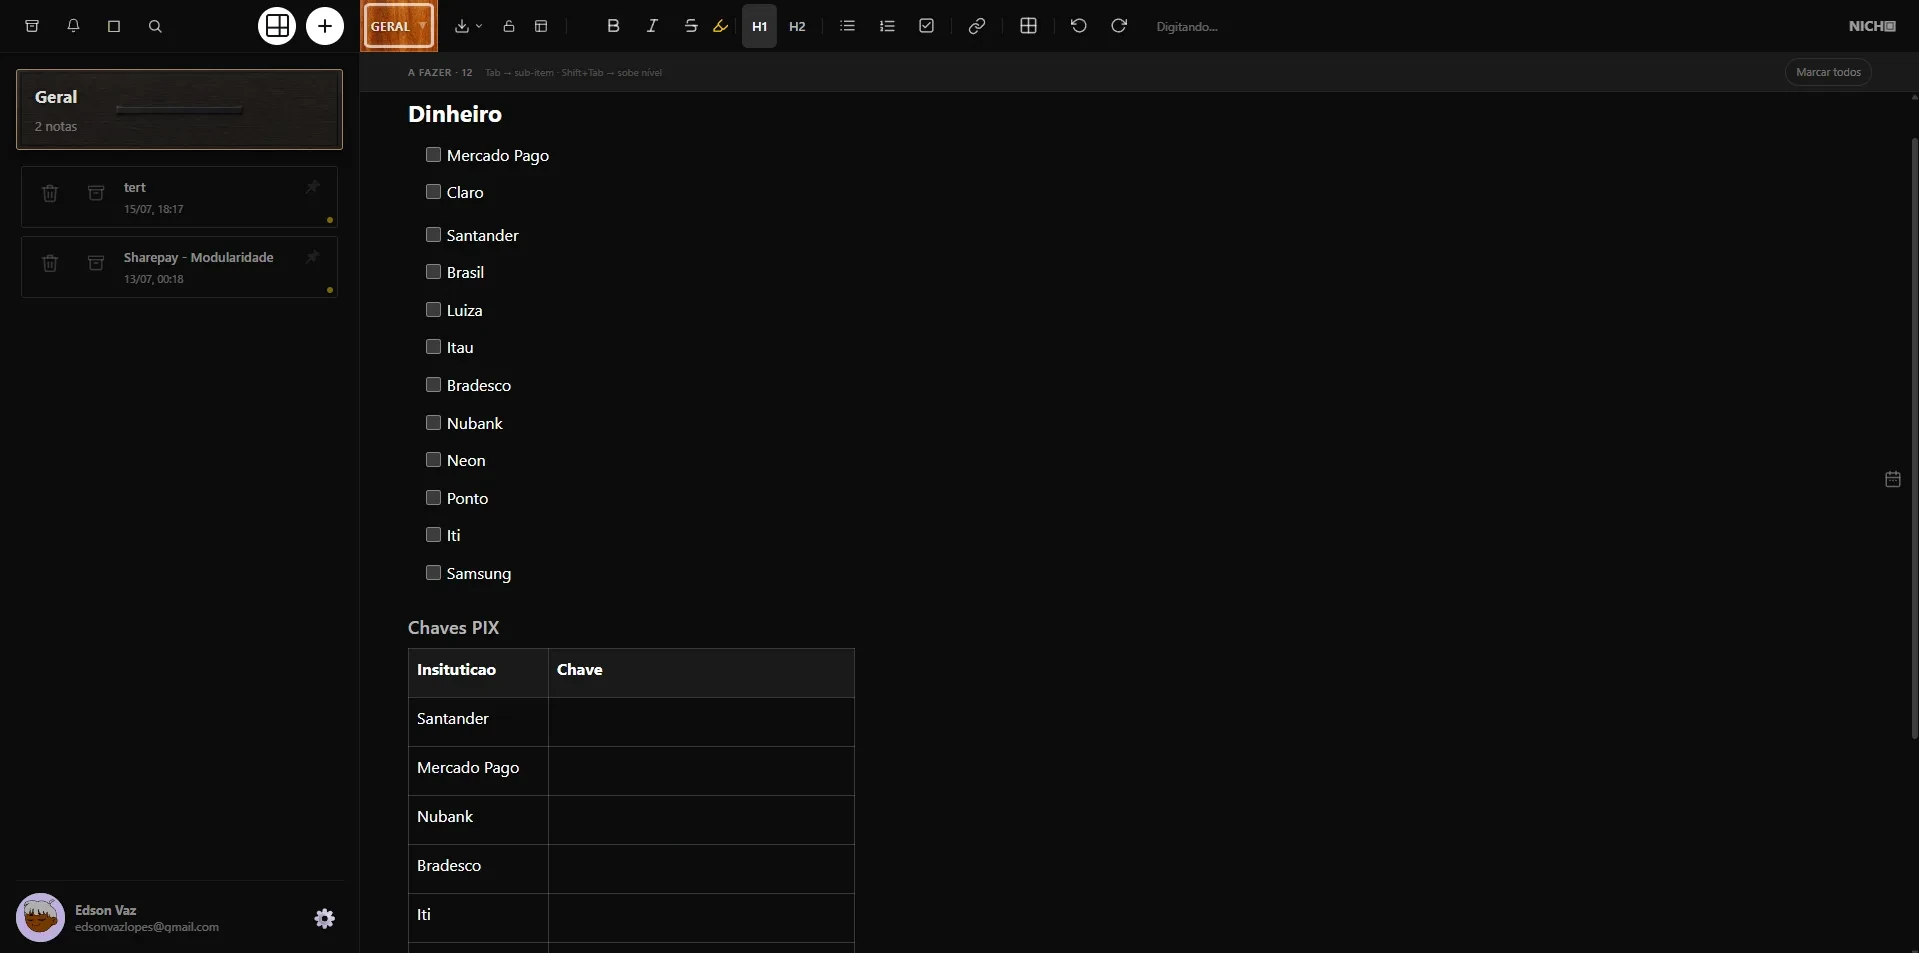Click the Chaves PIX heading
The width and height of the screenshot is (1919, 953).
pyautogui.click(x=453, y=628)
